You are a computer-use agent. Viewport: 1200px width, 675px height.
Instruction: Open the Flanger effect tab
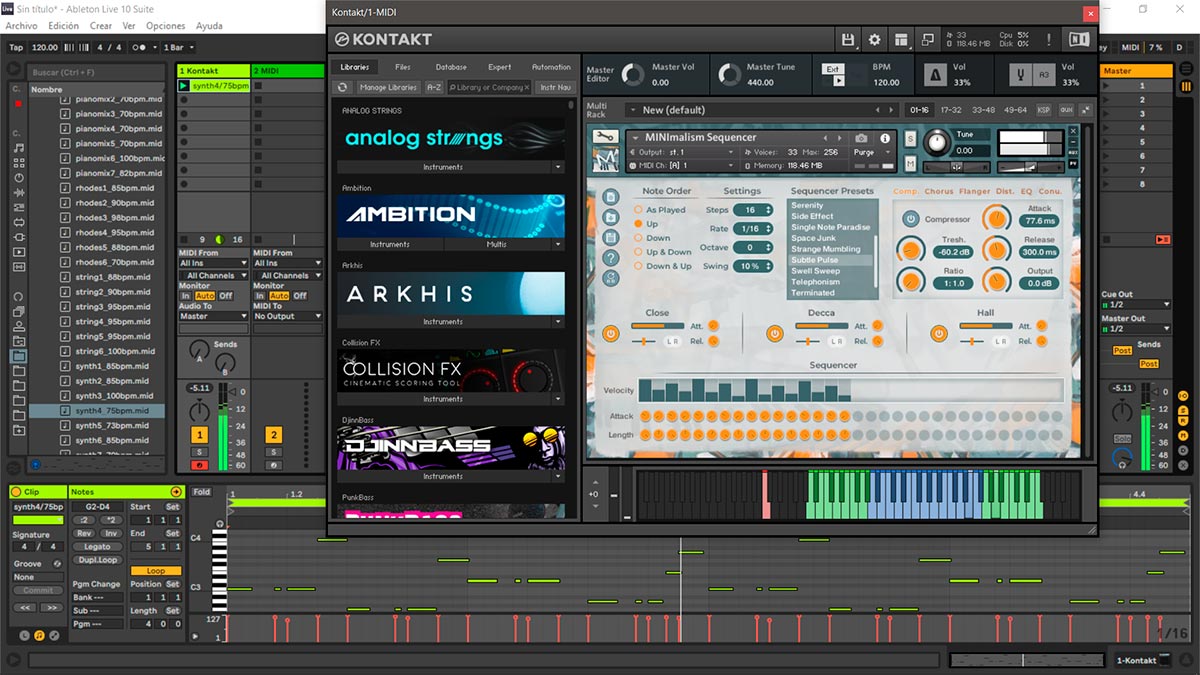(x=974, y=191)
